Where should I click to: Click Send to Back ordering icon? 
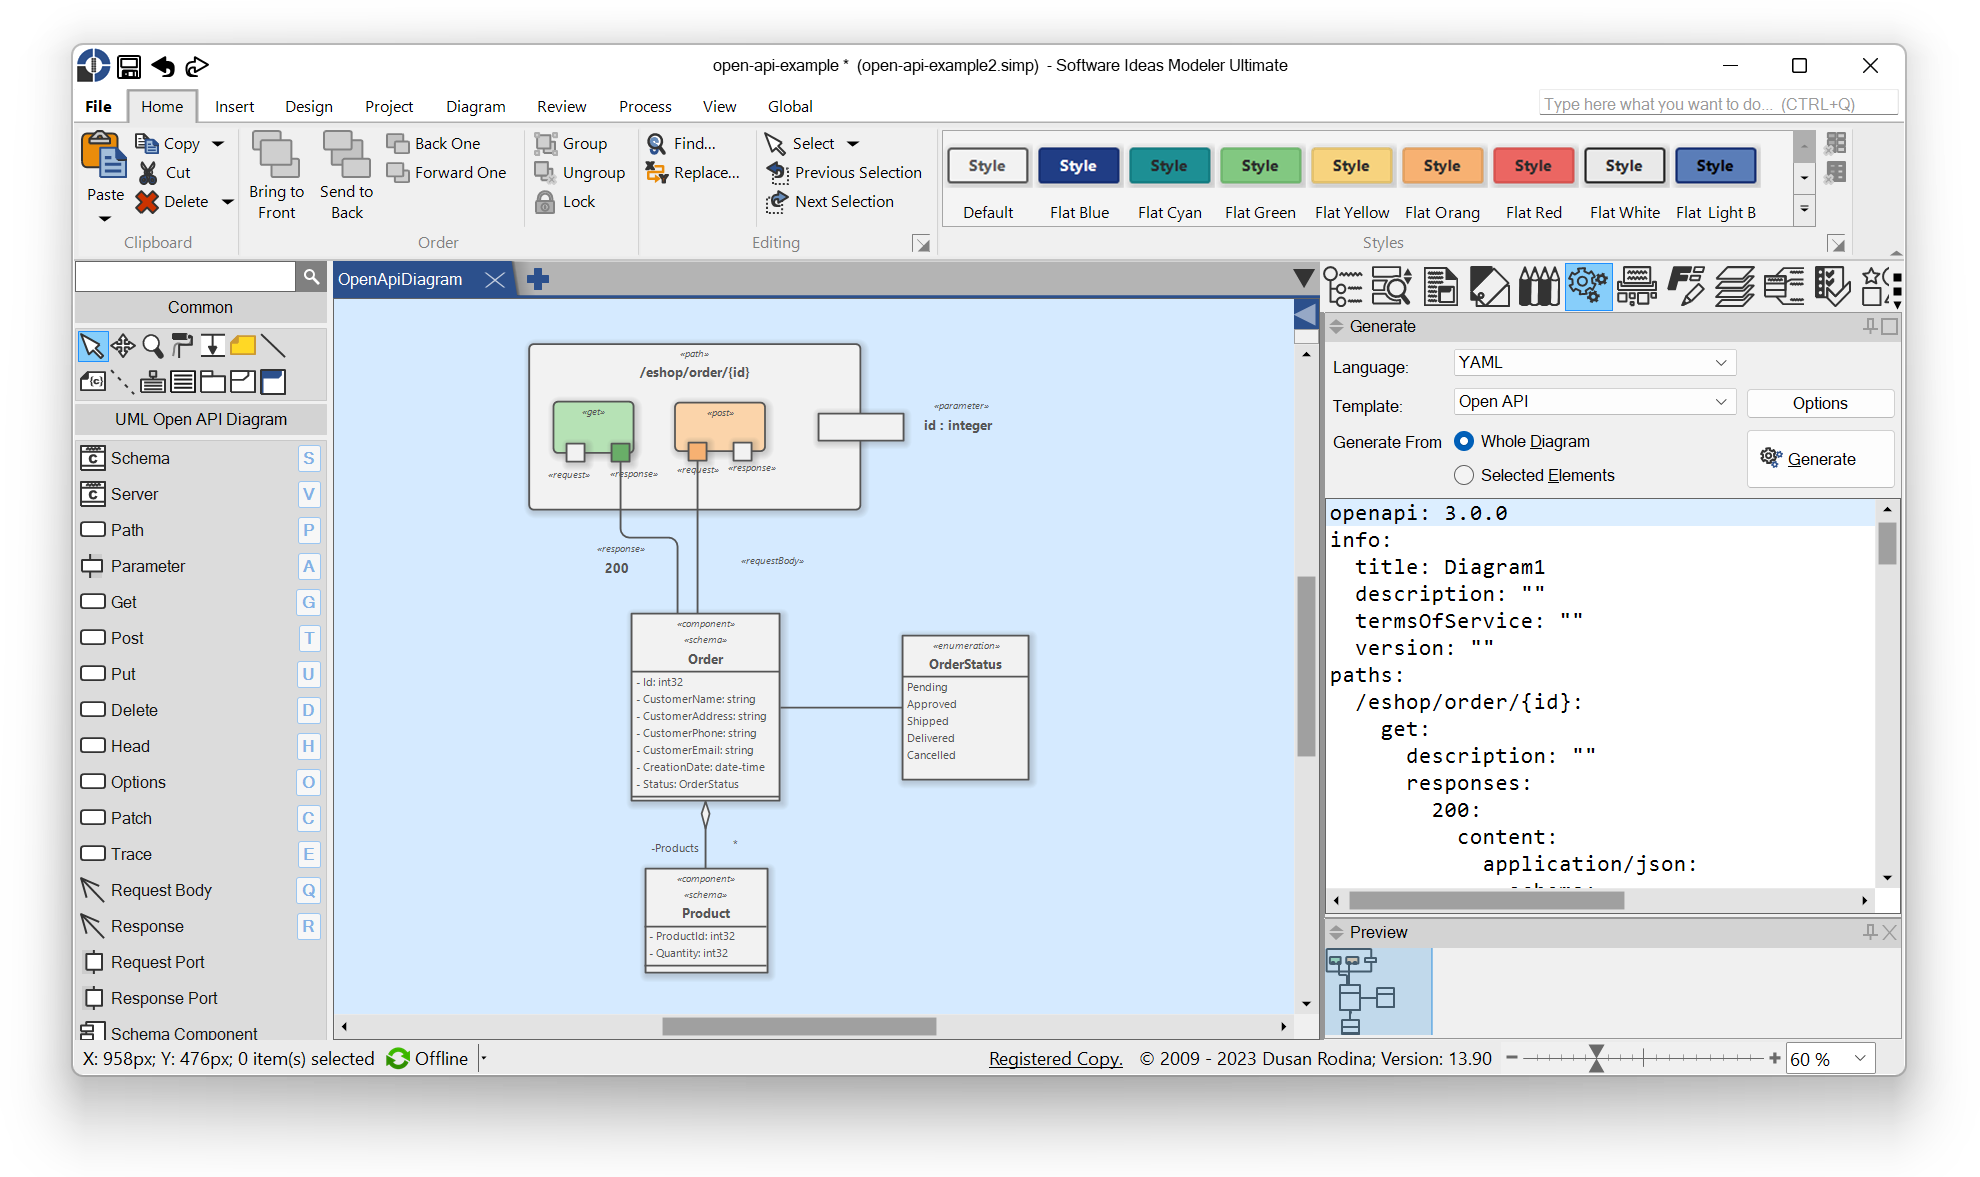[x=346, y=155]
